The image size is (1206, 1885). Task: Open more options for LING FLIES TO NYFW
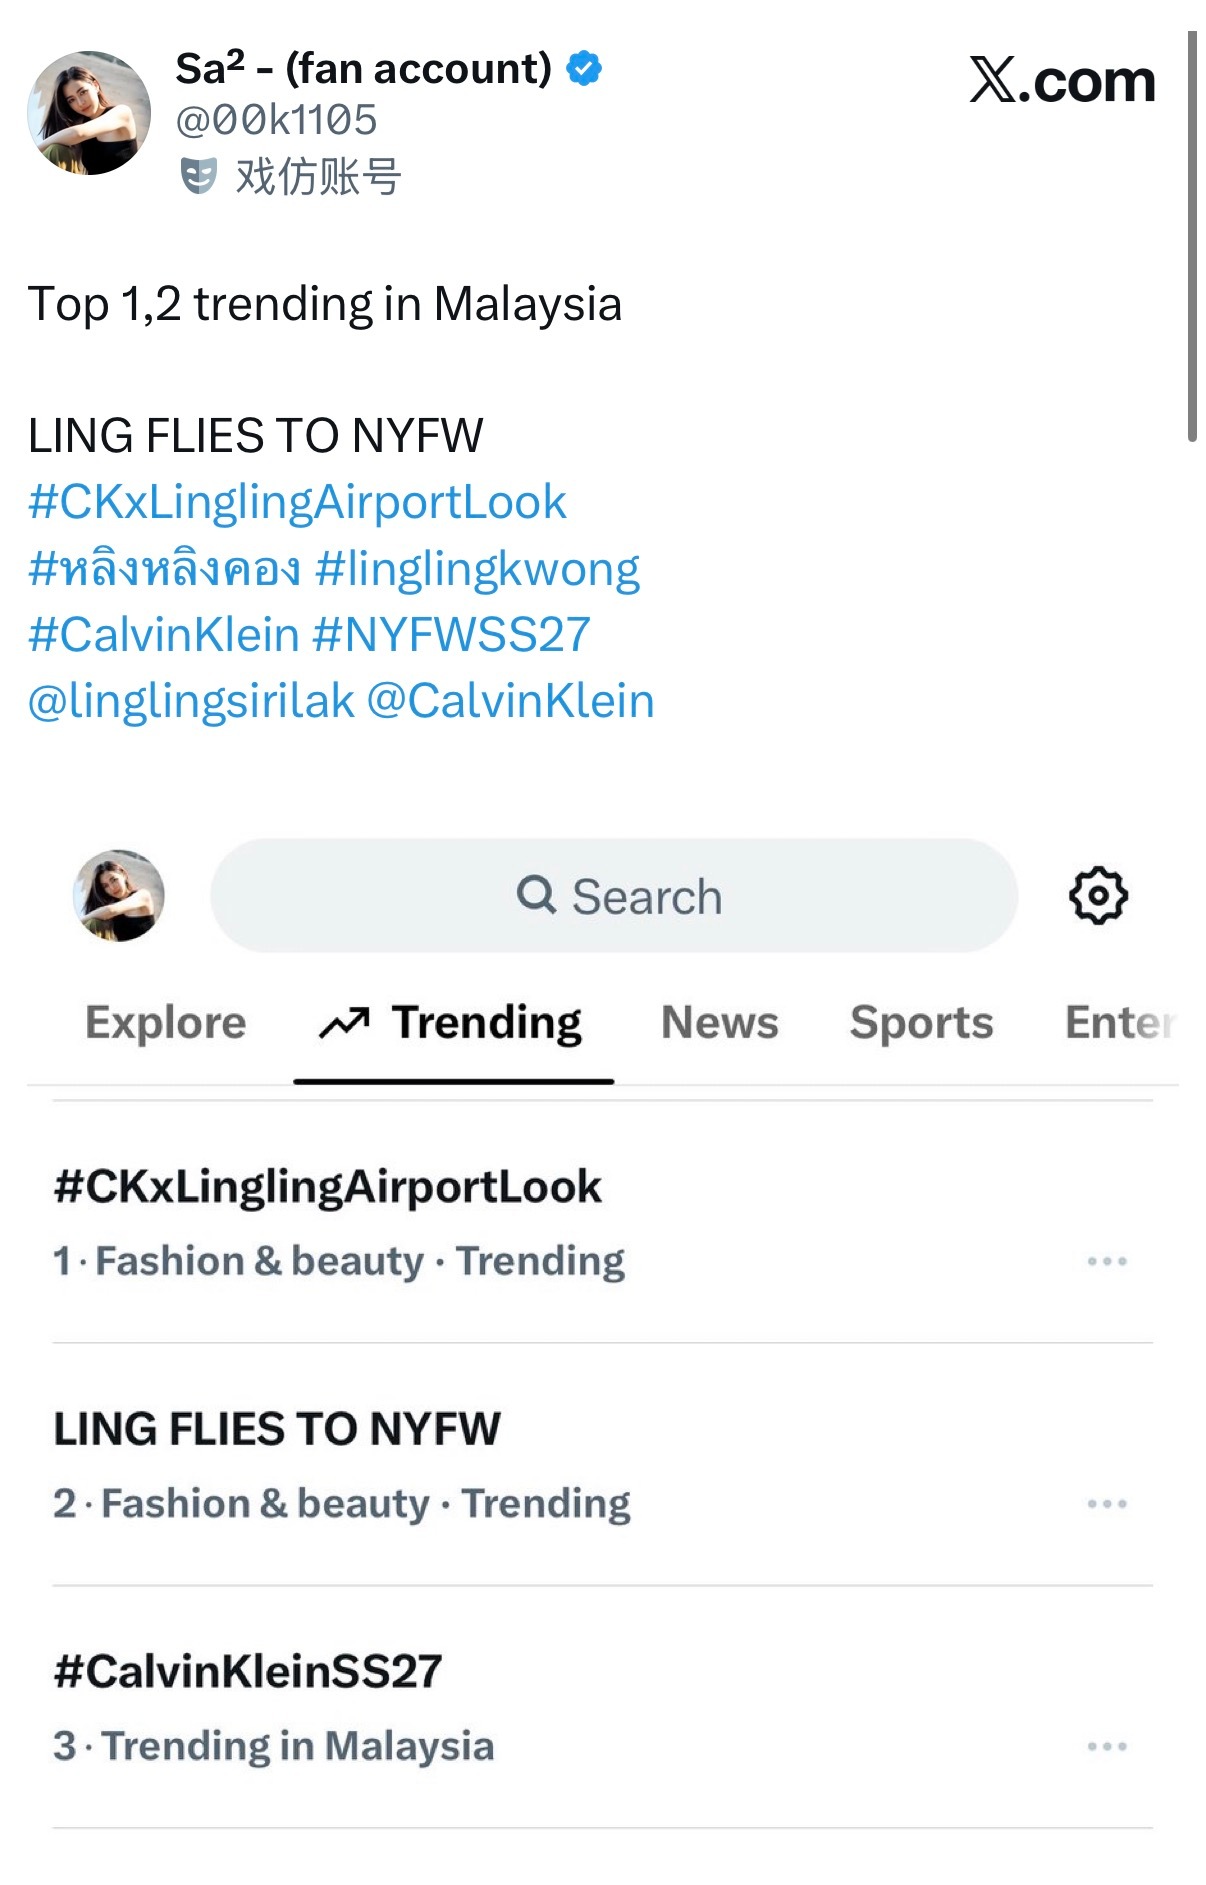pos(1107,1503)
